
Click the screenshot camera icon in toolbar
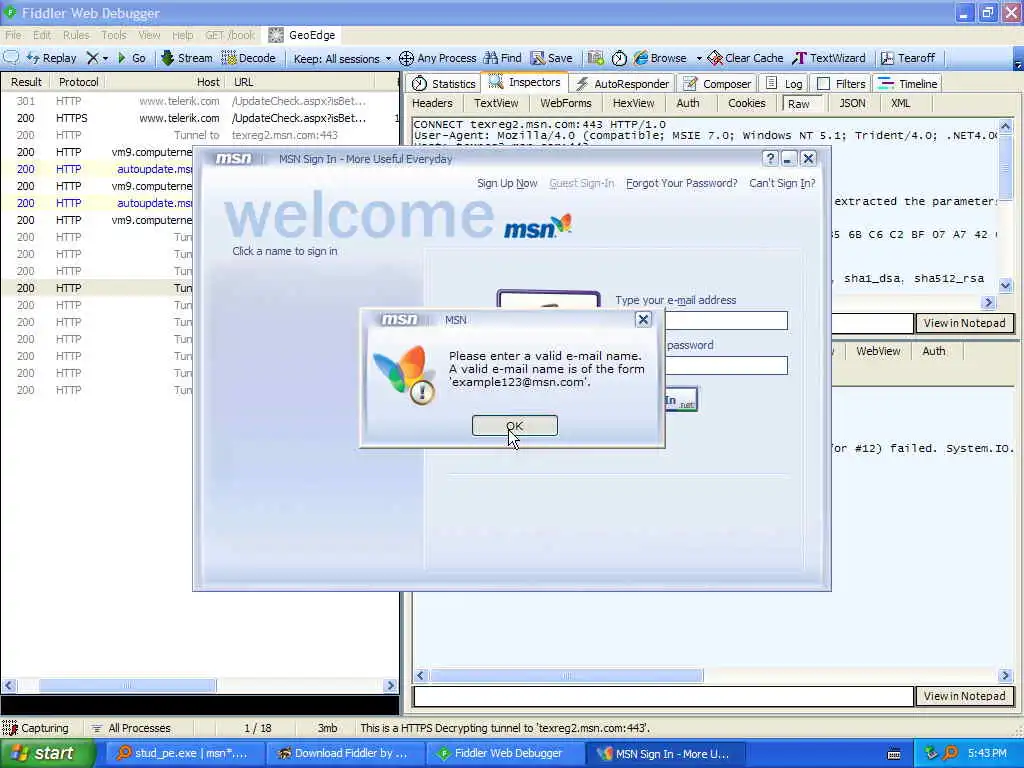tap(595, 58)
